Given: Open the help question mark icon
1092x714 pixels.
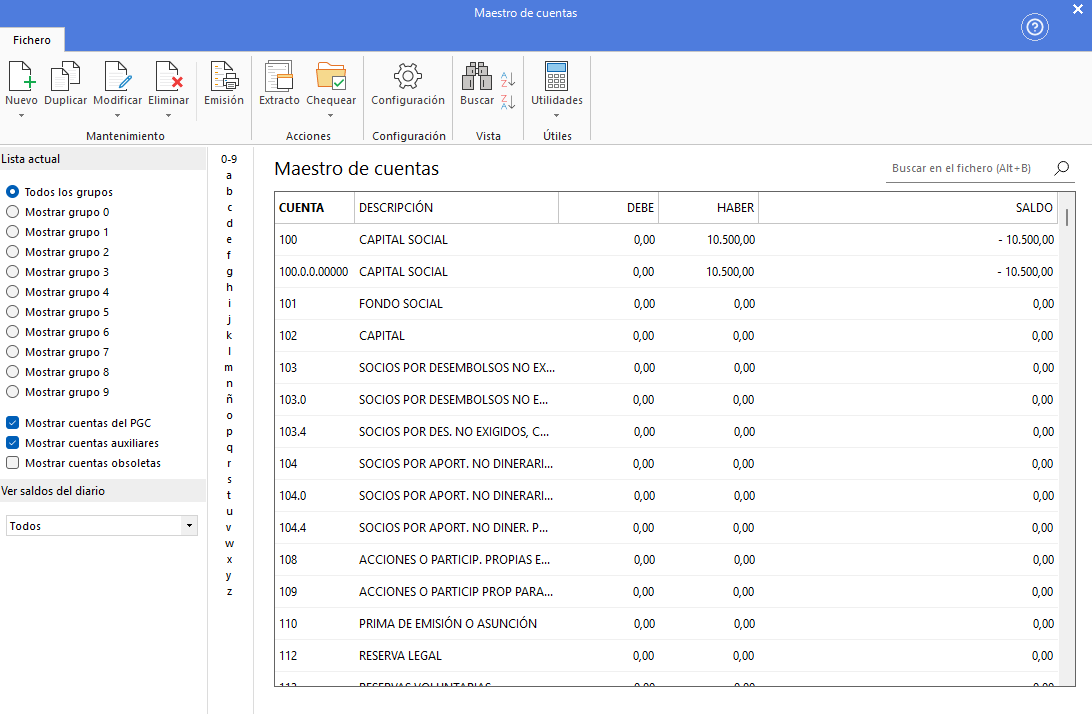Looking at the screenshot, I should 1035,27.
